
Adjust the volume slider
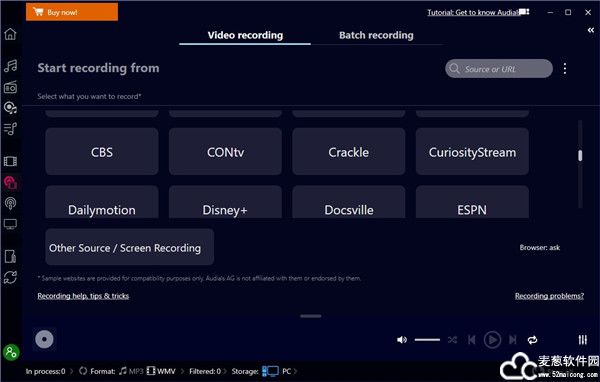pyautogui.click(x=427, y=340)
